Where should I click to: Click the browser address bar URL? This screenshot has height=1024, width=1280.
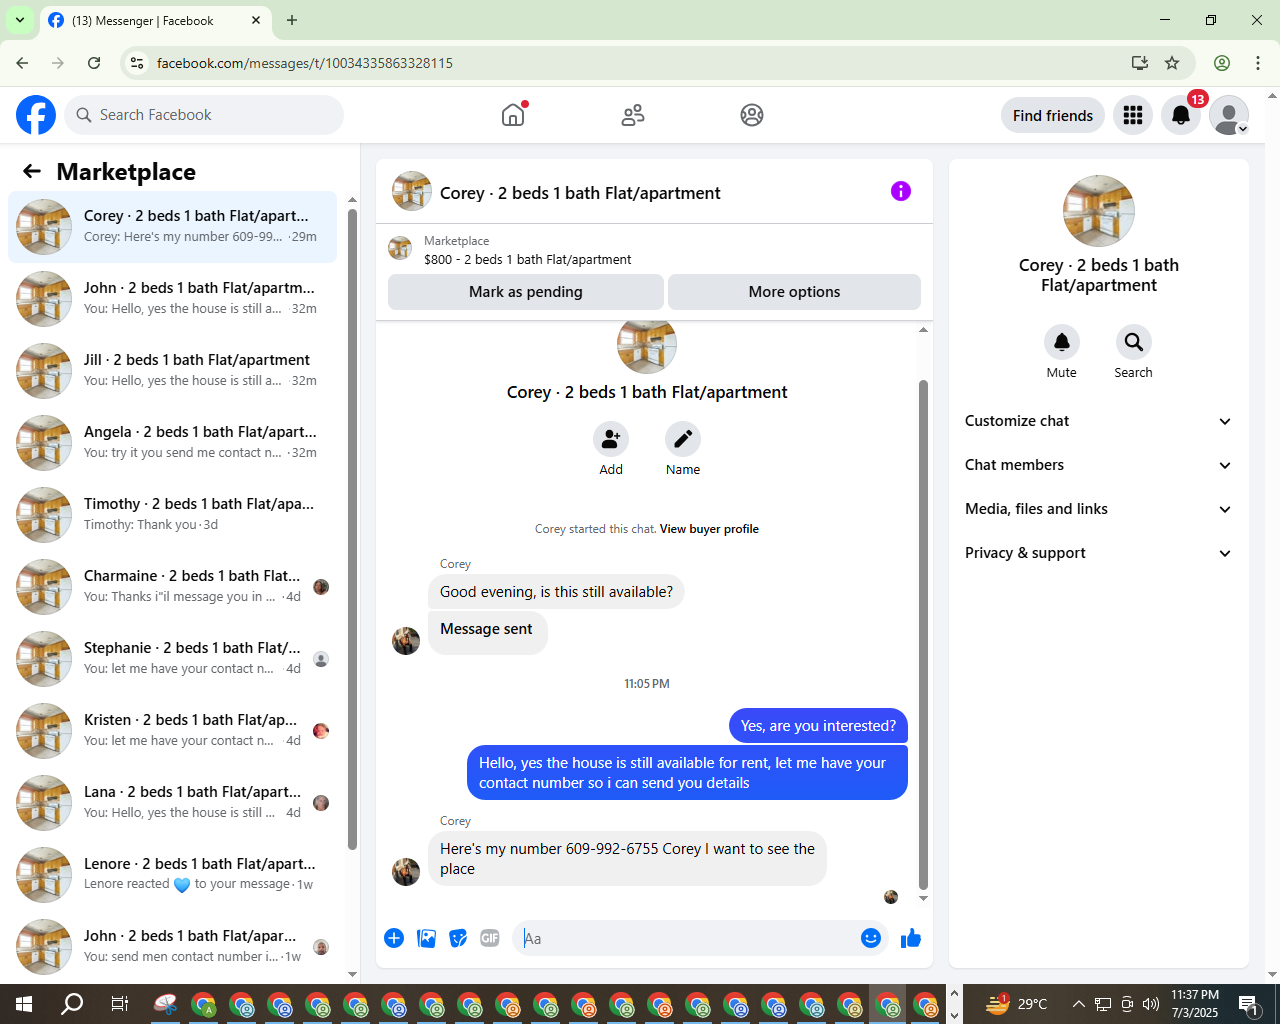click(305, 63)
